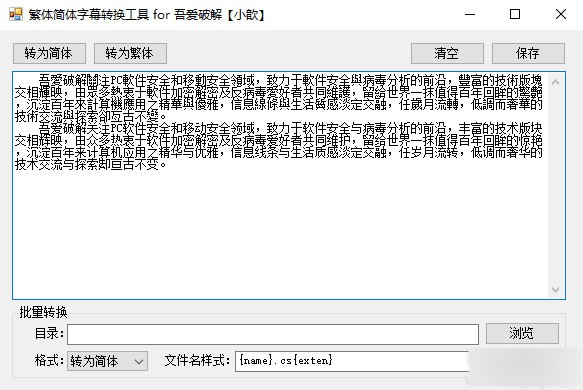Close the converter window
The height and width of the screenshot is (390, 583).
coord(561,14)
